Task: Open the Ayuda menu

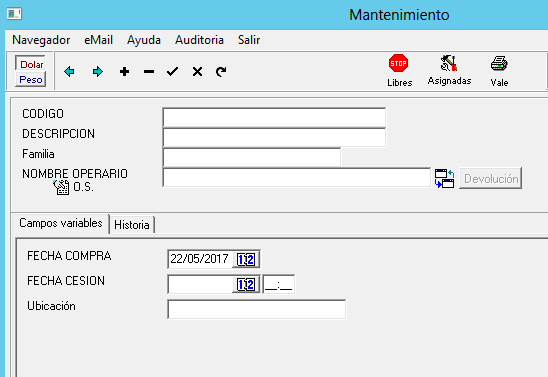Action: coord(144,40)
